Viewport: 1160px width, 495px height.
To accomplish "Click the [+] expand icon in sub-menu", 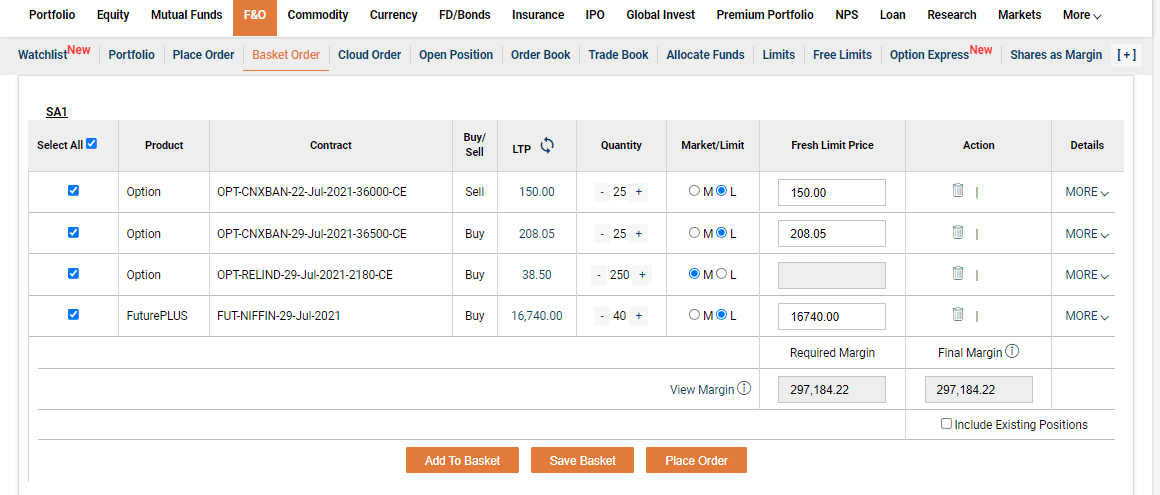I will point(1127,55).
